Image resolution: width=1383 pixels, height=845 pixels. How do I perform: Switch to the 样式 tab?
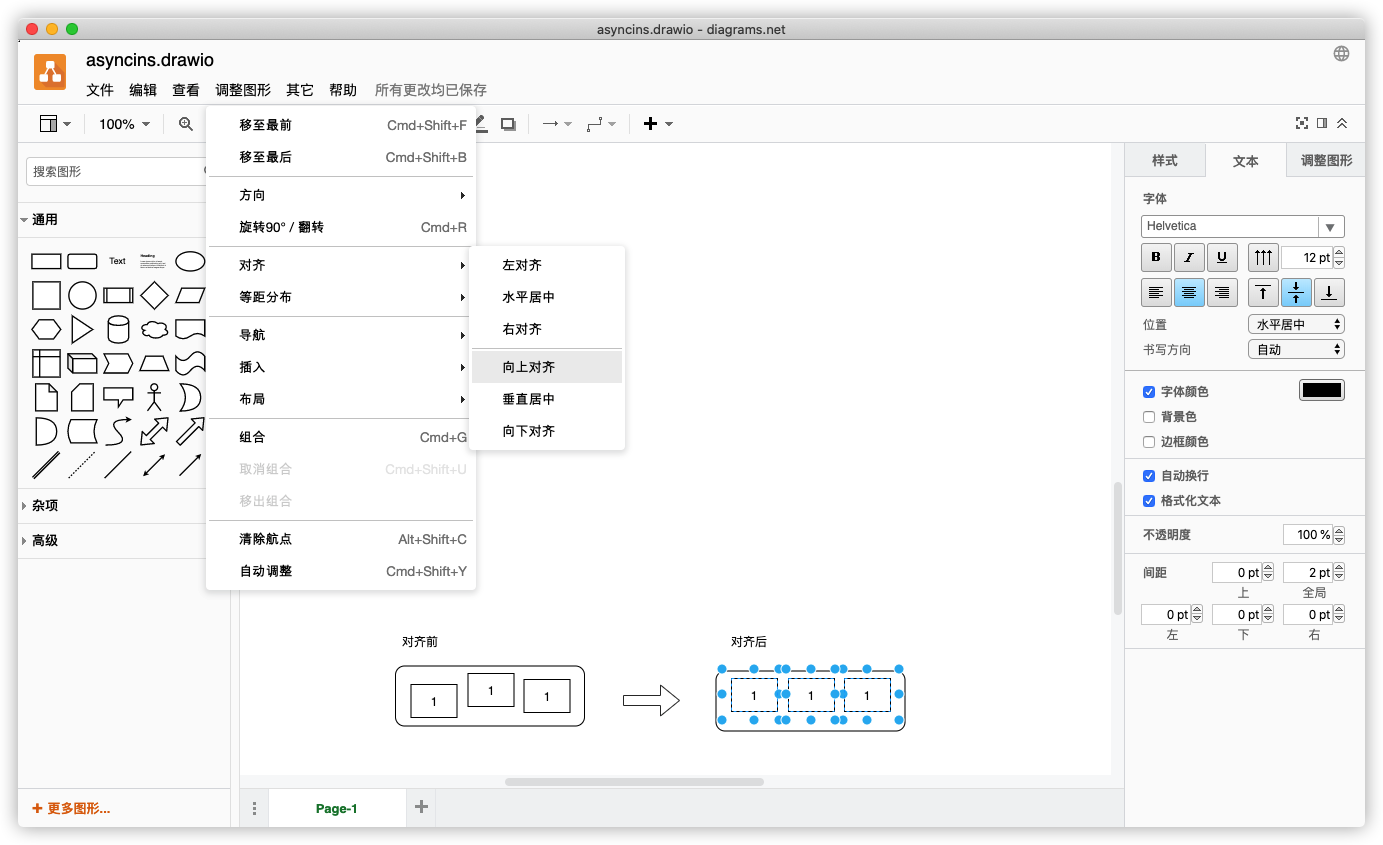click(x=1164, y=161)
